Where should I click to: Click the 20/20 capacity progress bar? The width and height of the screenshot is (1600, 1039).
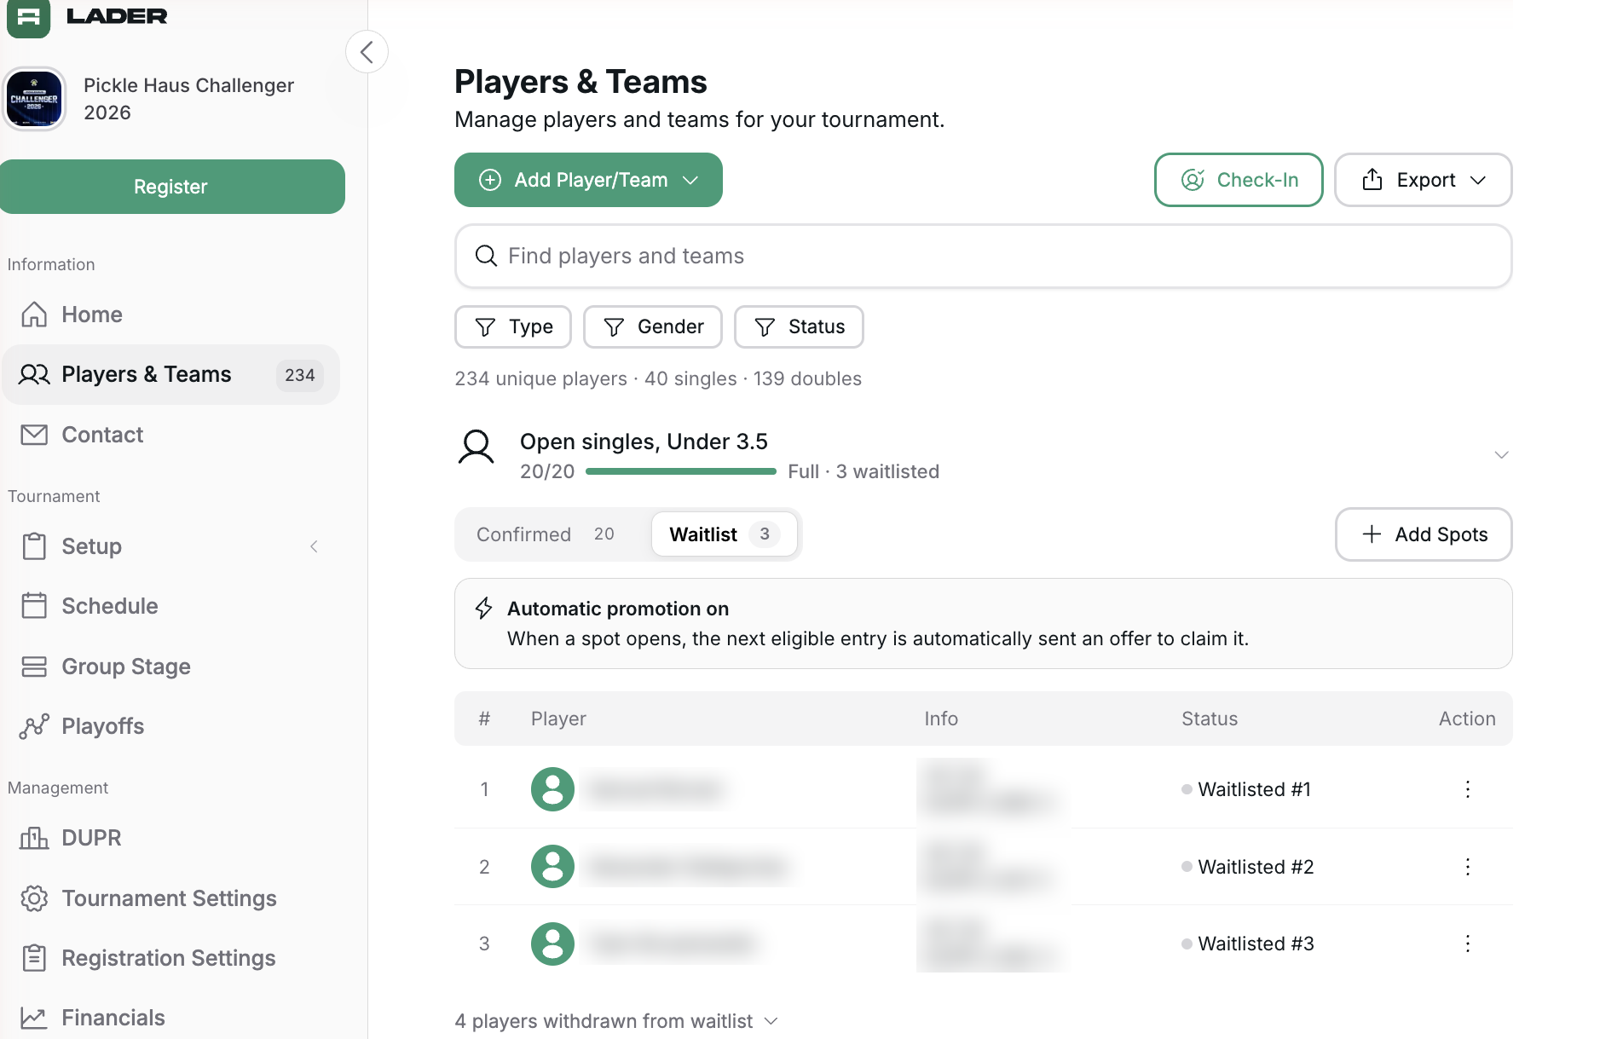coord(681,472)
